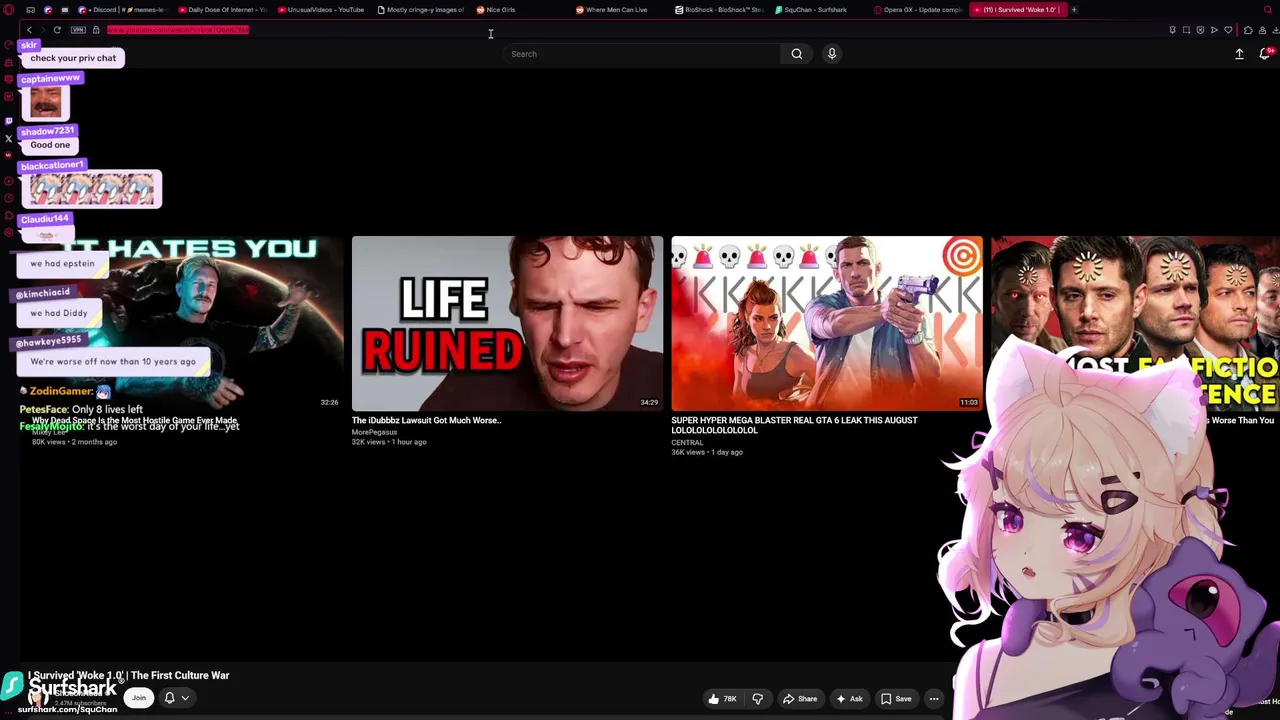Click the Share button
This screenshot has height=720, width=1280.
(x=800, y=699)
